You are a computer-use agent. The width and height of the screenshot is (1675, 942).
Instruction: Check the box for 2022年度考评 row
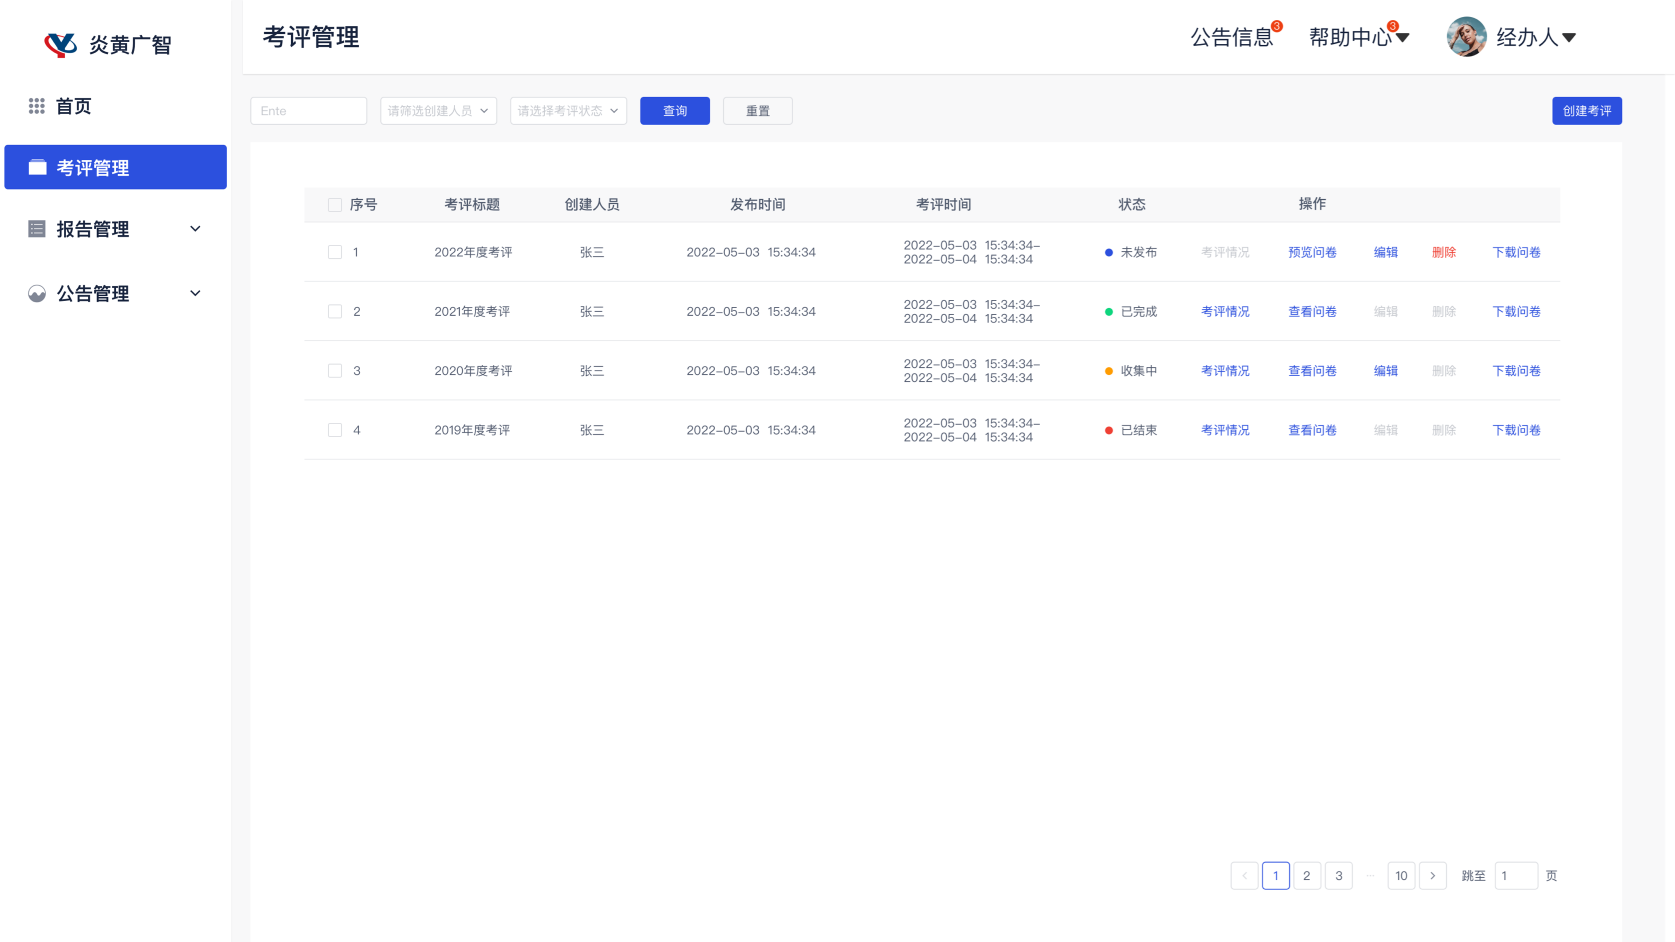[335, 253]
